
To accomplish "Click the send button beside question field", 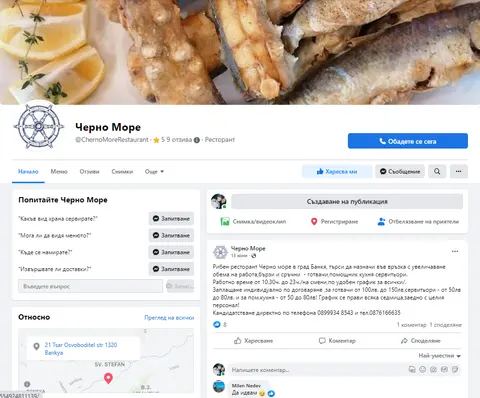I will click(x=180, y=286).
